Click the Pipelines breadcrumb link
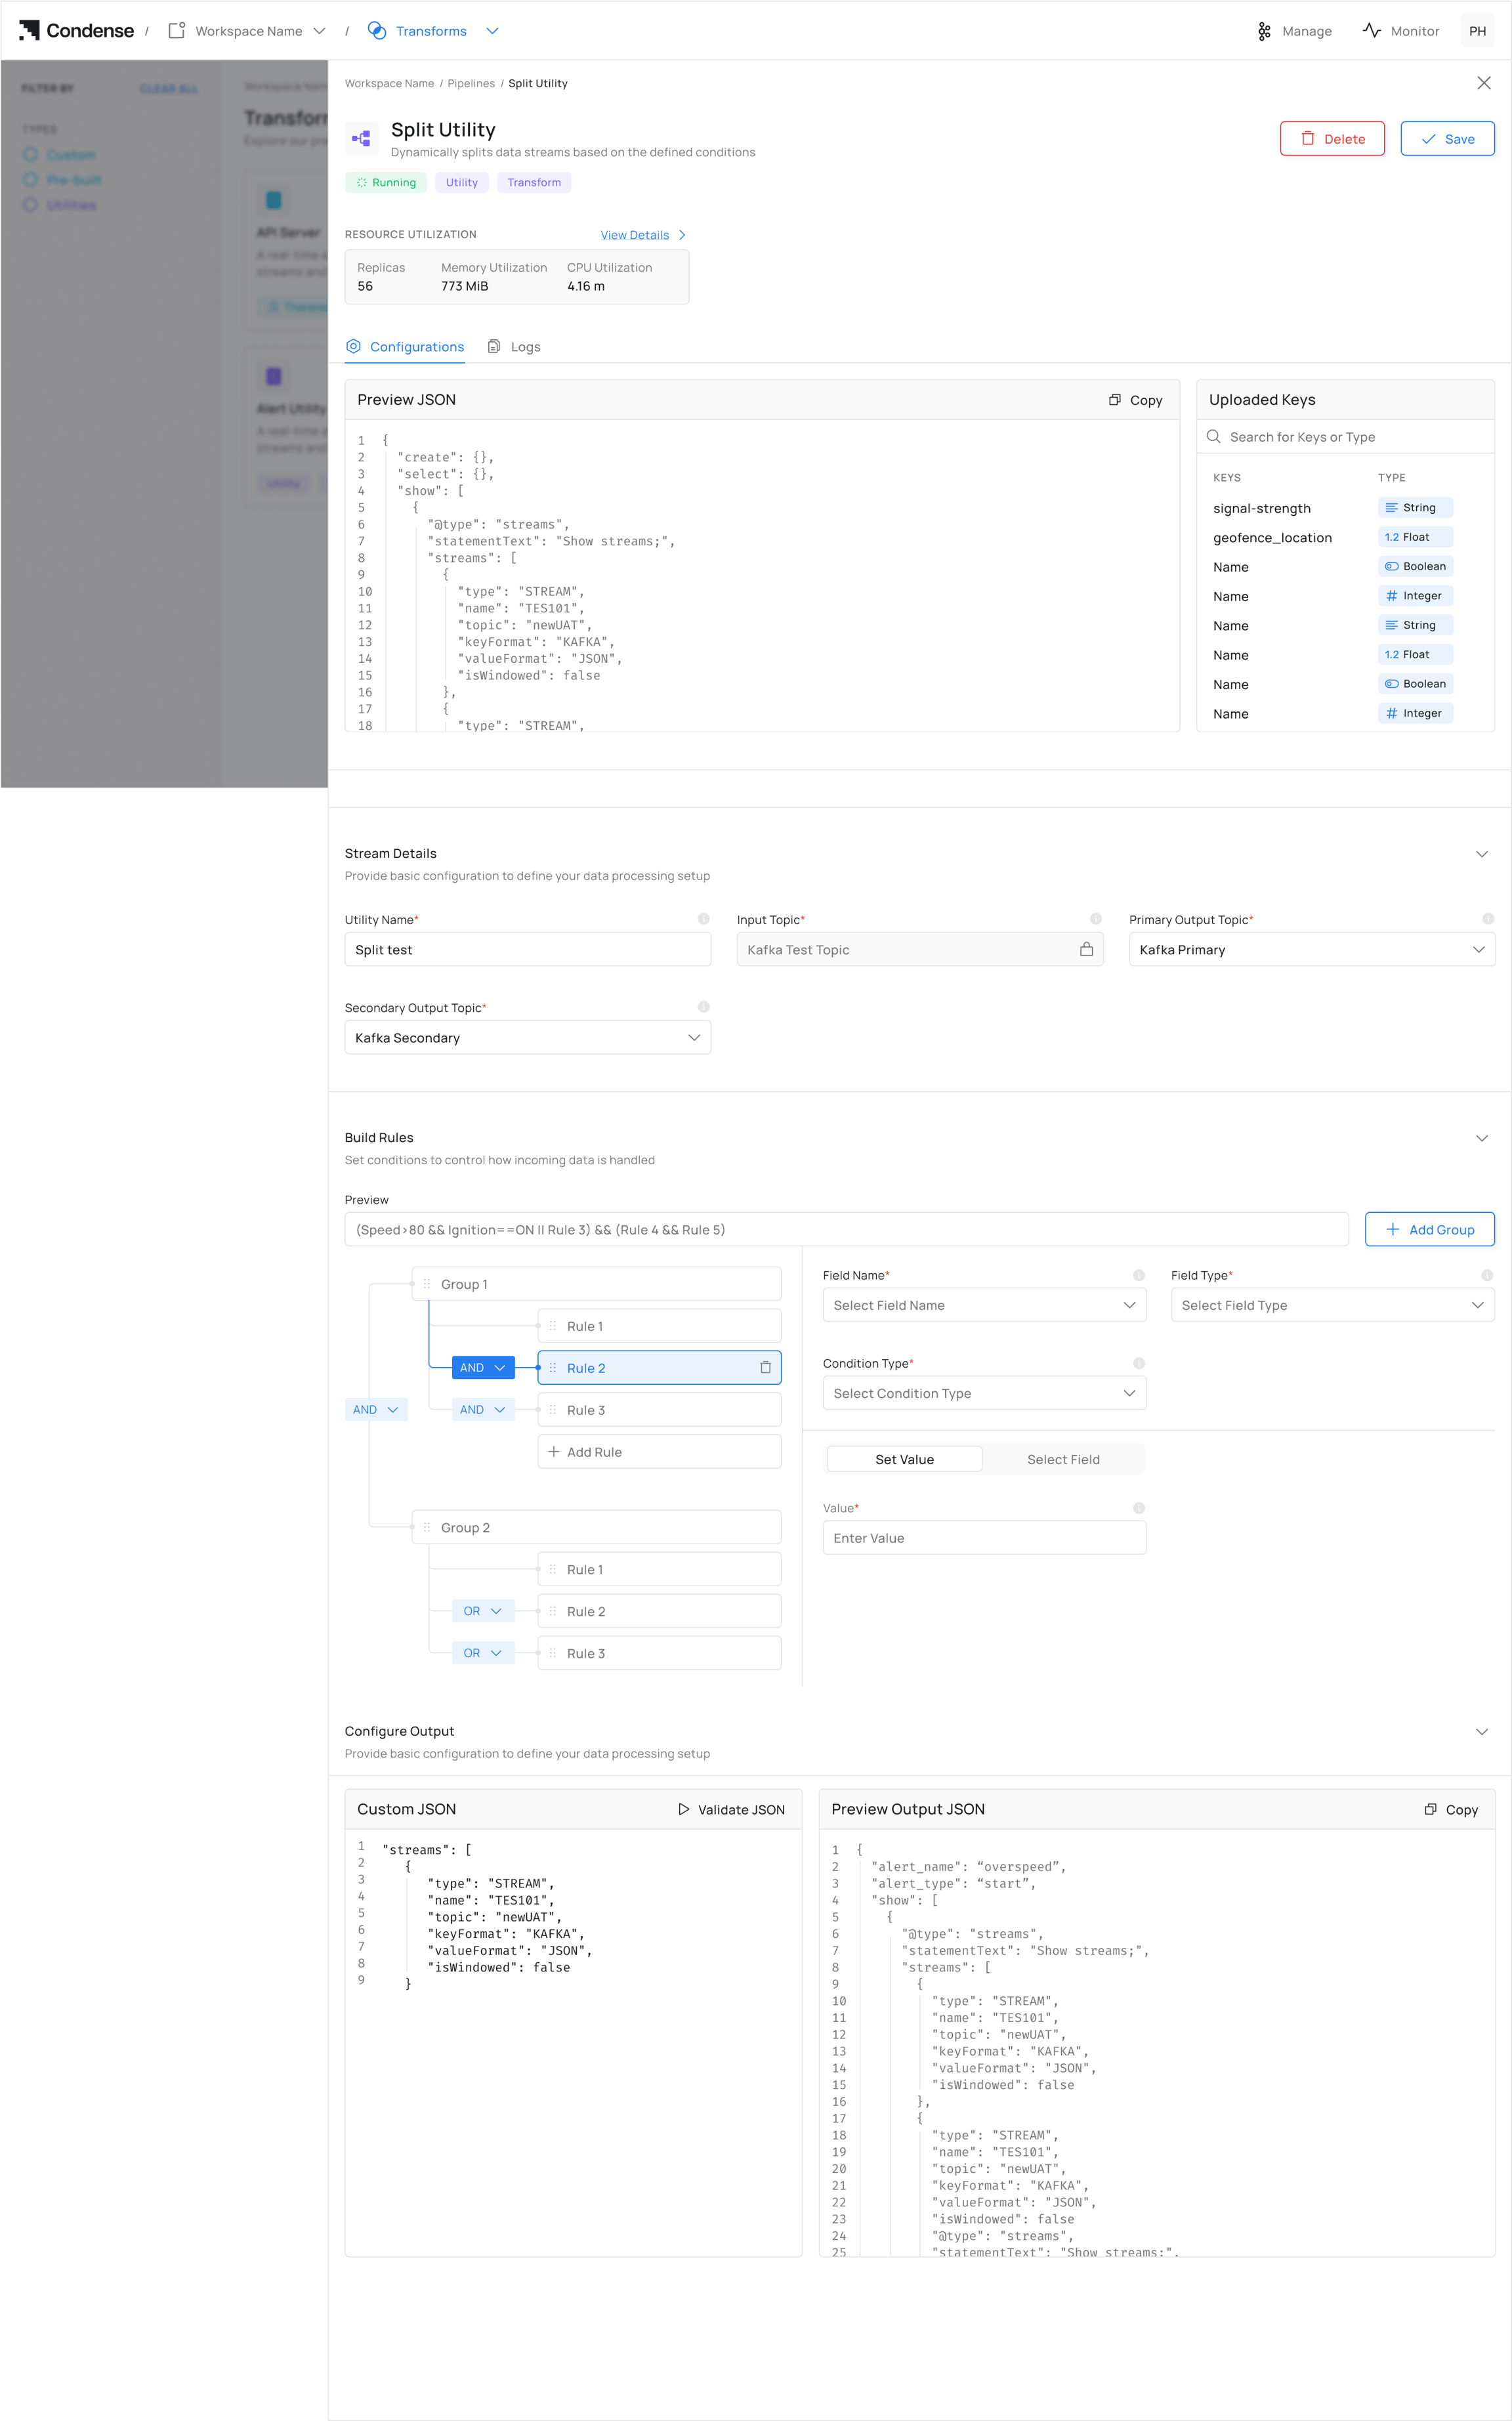1512x2421 pixels. click(x=471, y=84)
